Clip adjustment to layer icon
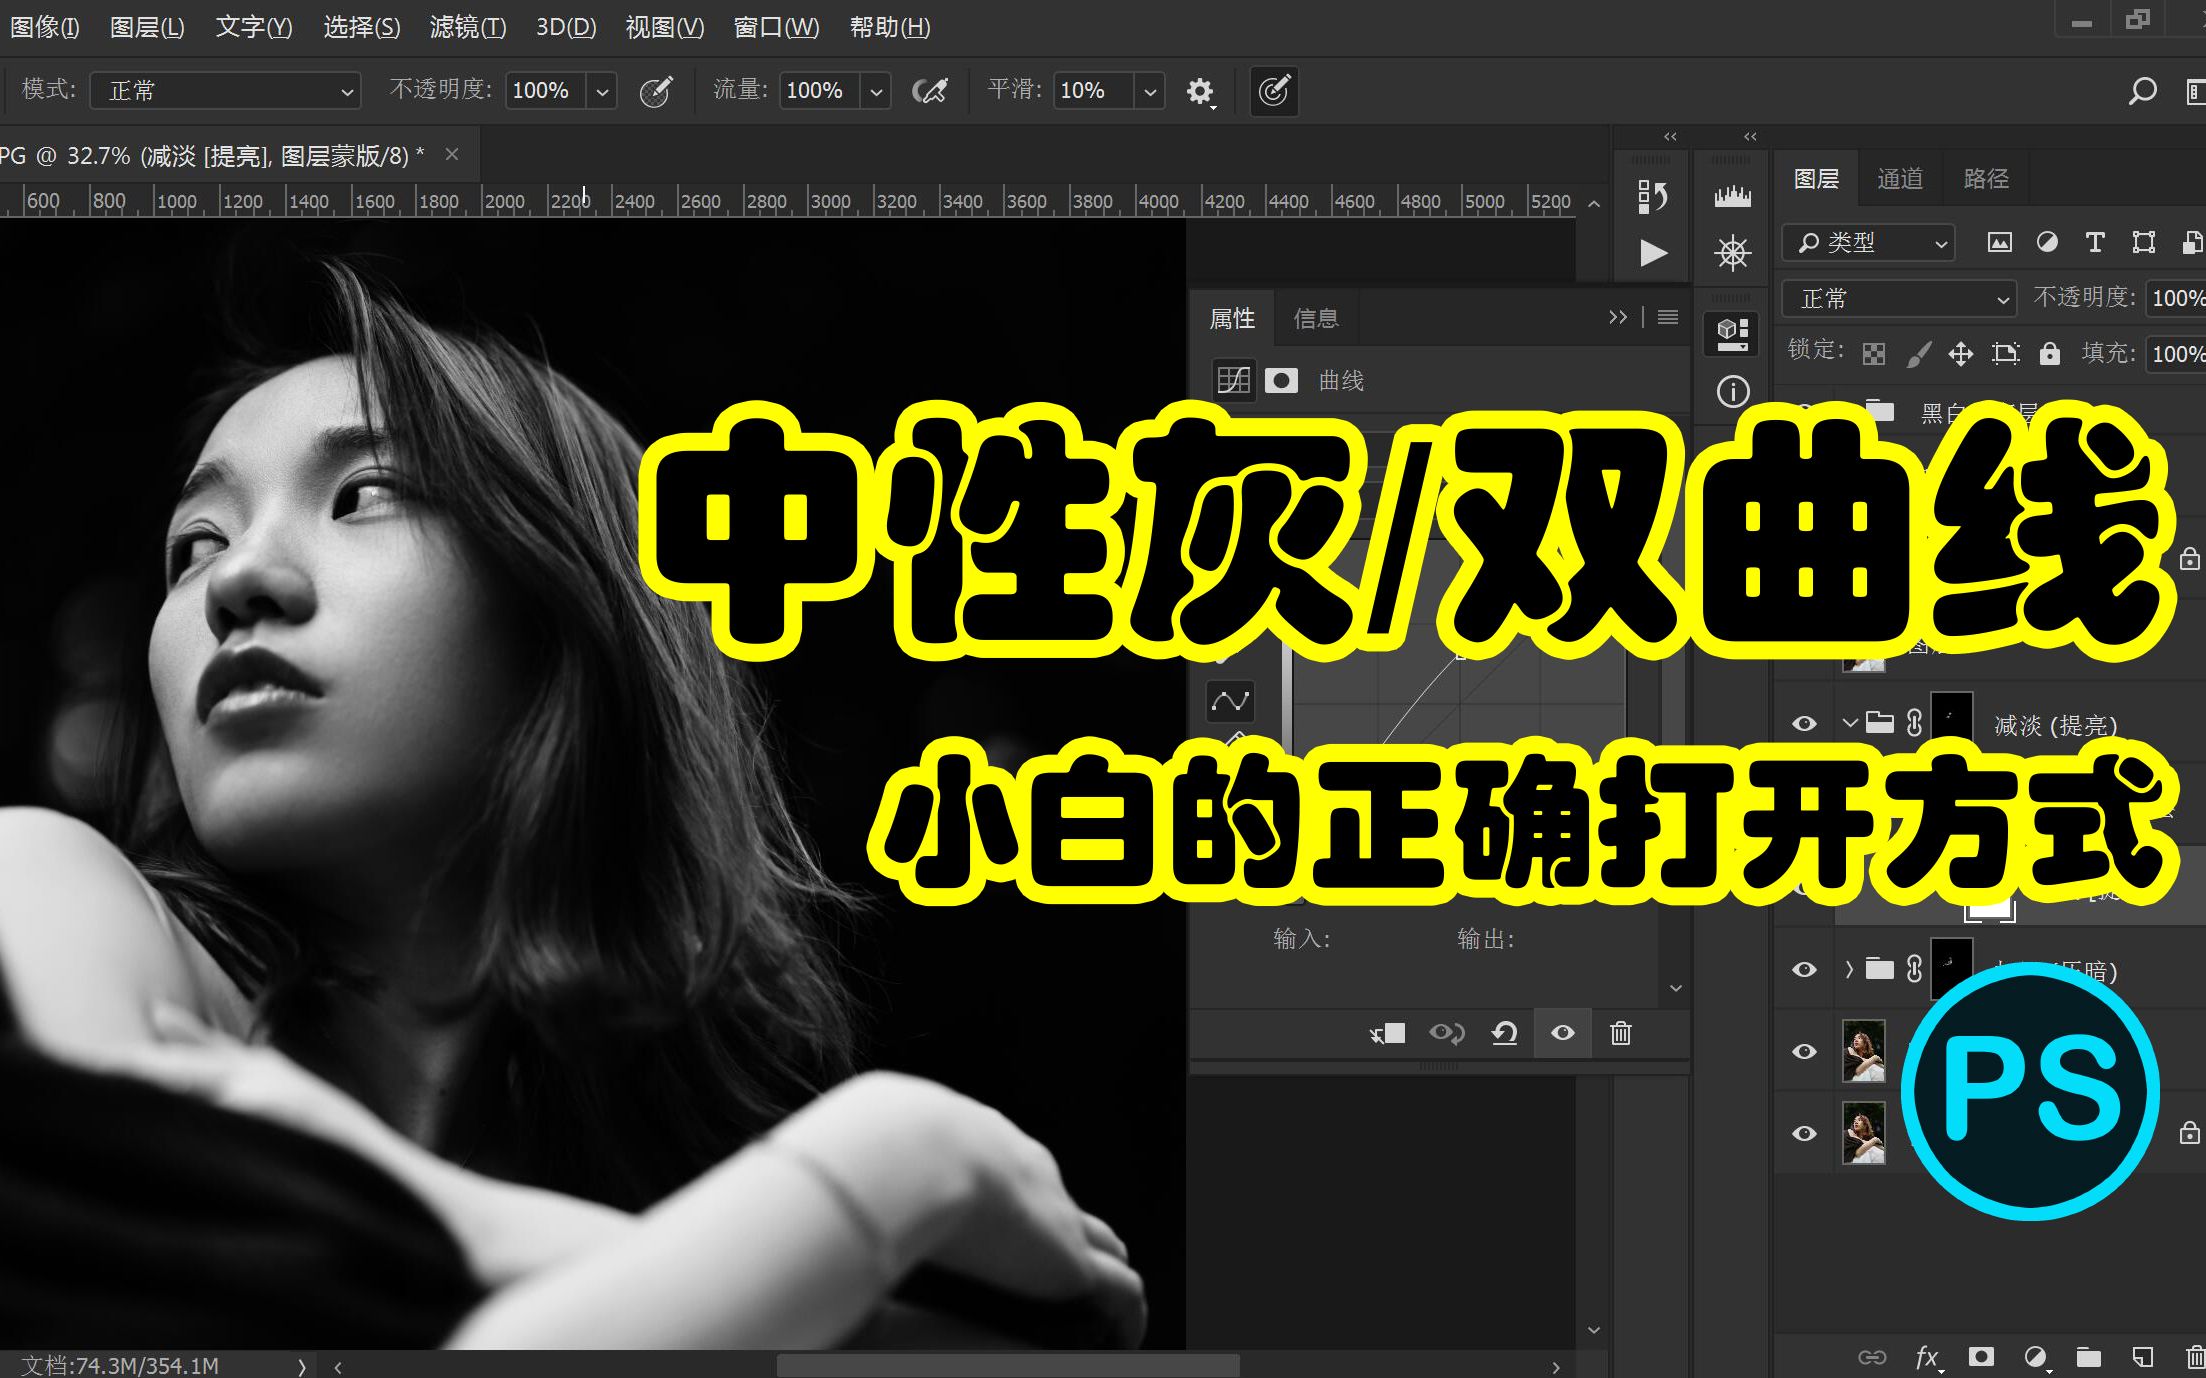The width and height of the screenshot is (2206, 1378). click(x=1388, y=1033)
